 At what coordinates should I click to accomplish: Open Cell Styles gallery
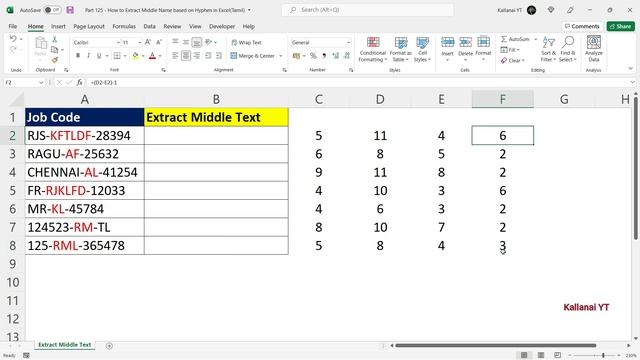(x=422, y=49)
